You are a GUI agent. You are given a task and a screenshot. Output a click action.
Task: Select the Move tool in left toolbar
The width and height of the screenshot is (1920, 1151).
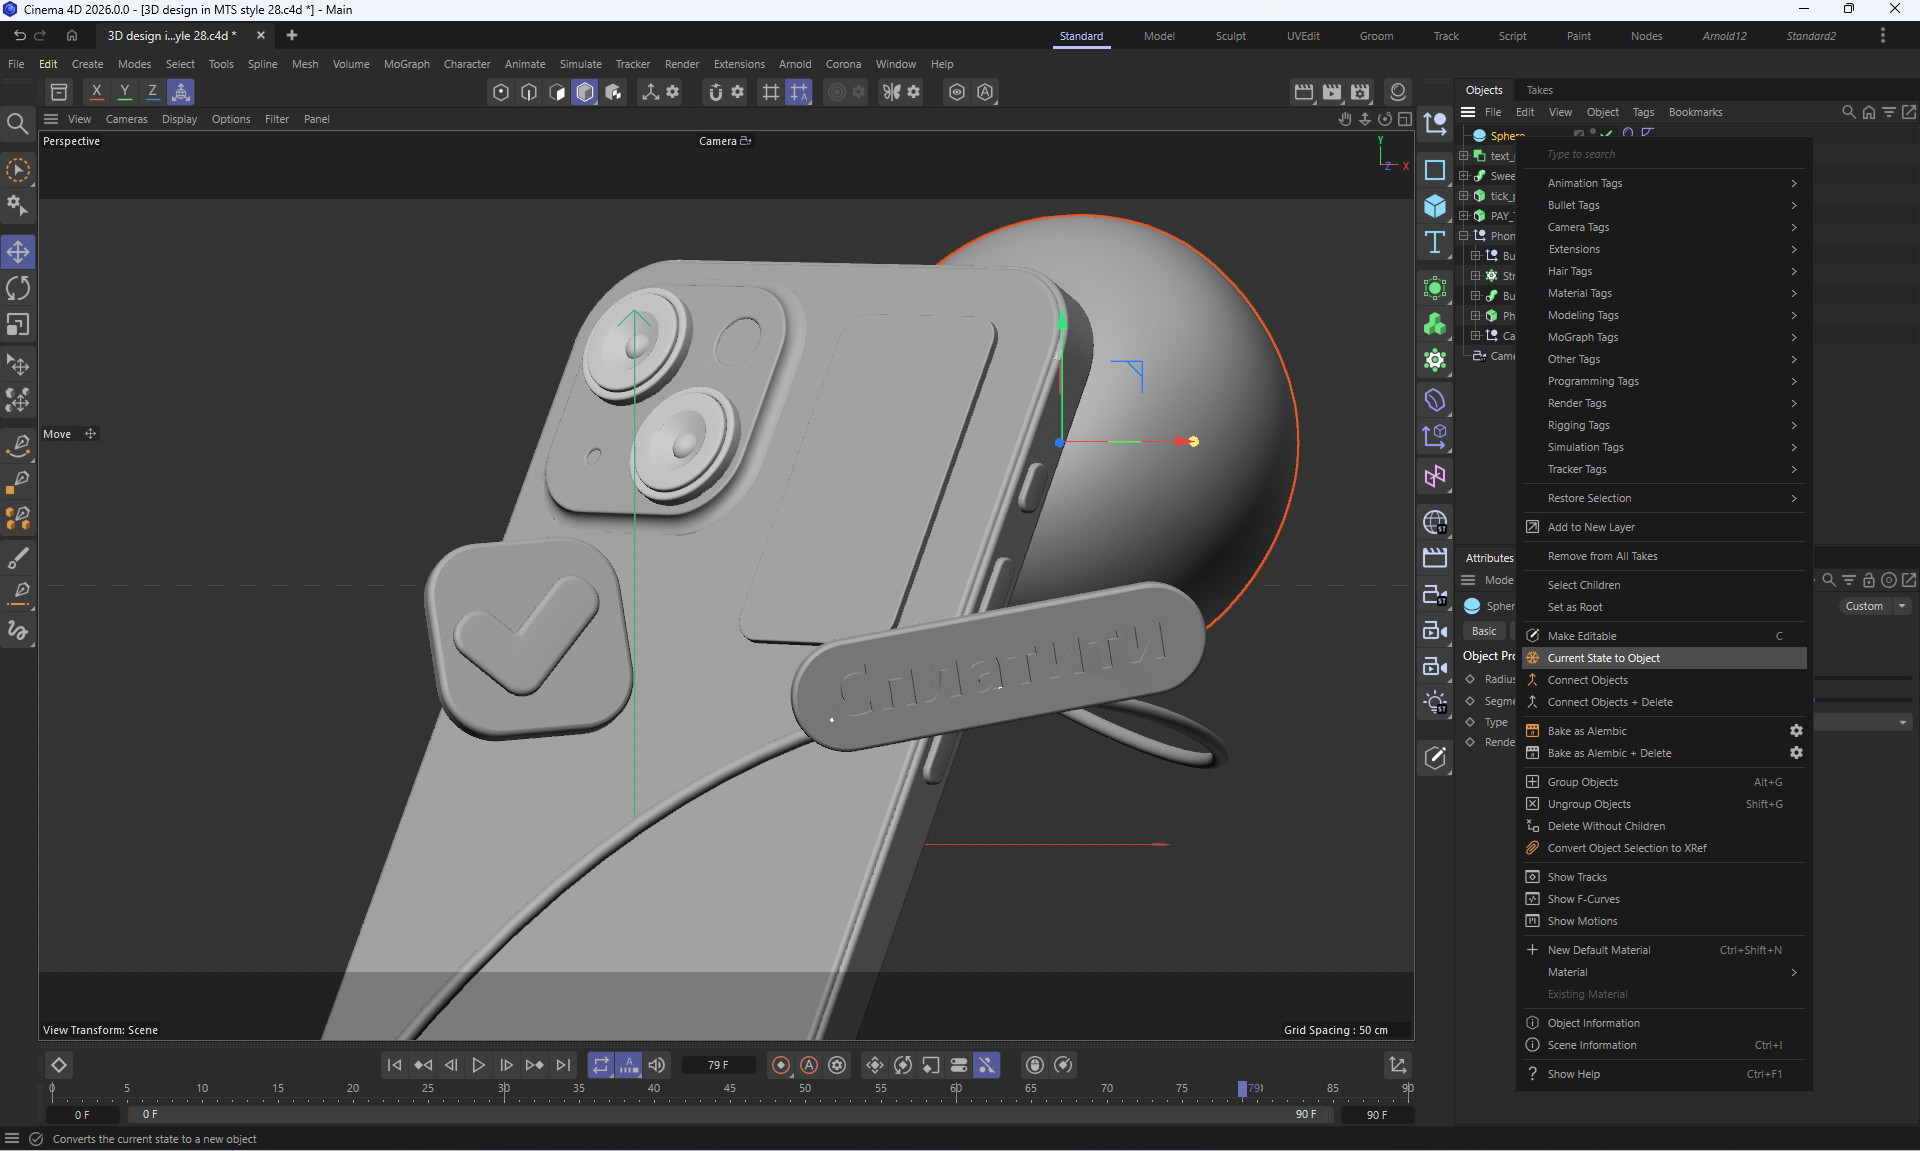[x=18, y=252]
